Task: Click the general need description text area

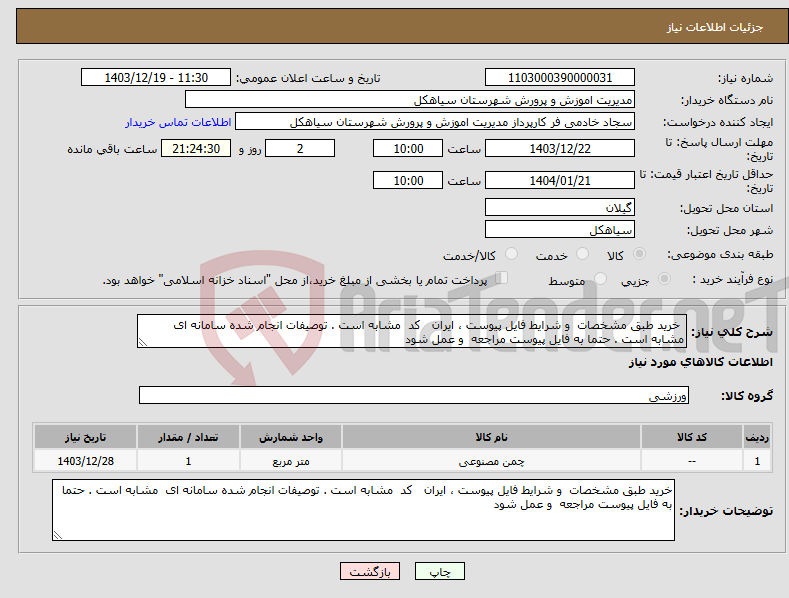Action: point(412,331)
